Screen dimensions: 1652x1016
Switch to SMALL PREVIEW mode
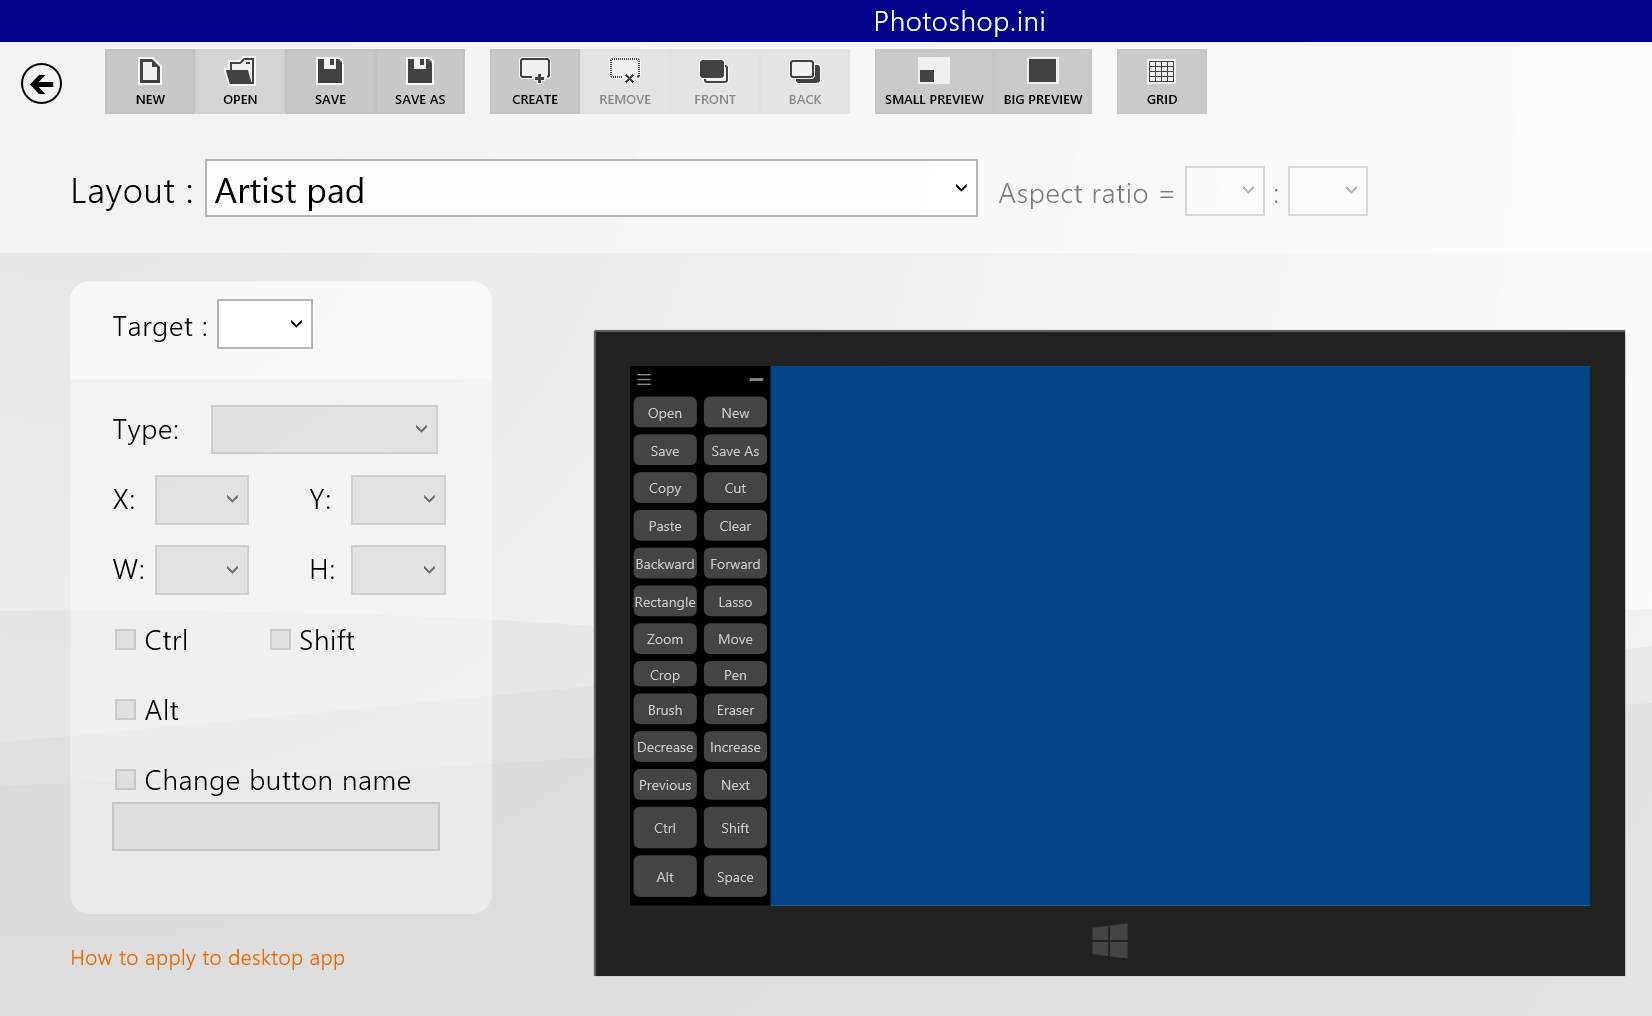click(x=934, y=81)
